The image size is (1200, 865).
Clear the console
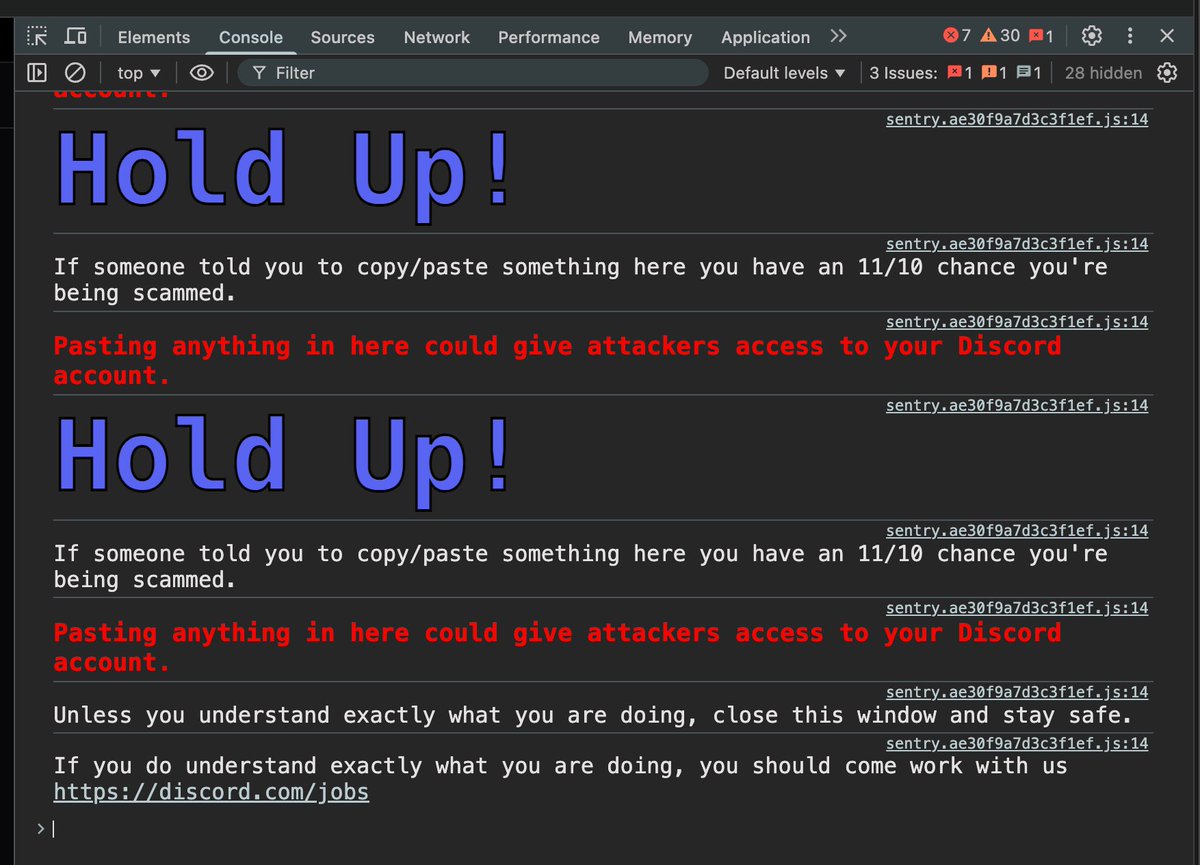click(75, 72)
